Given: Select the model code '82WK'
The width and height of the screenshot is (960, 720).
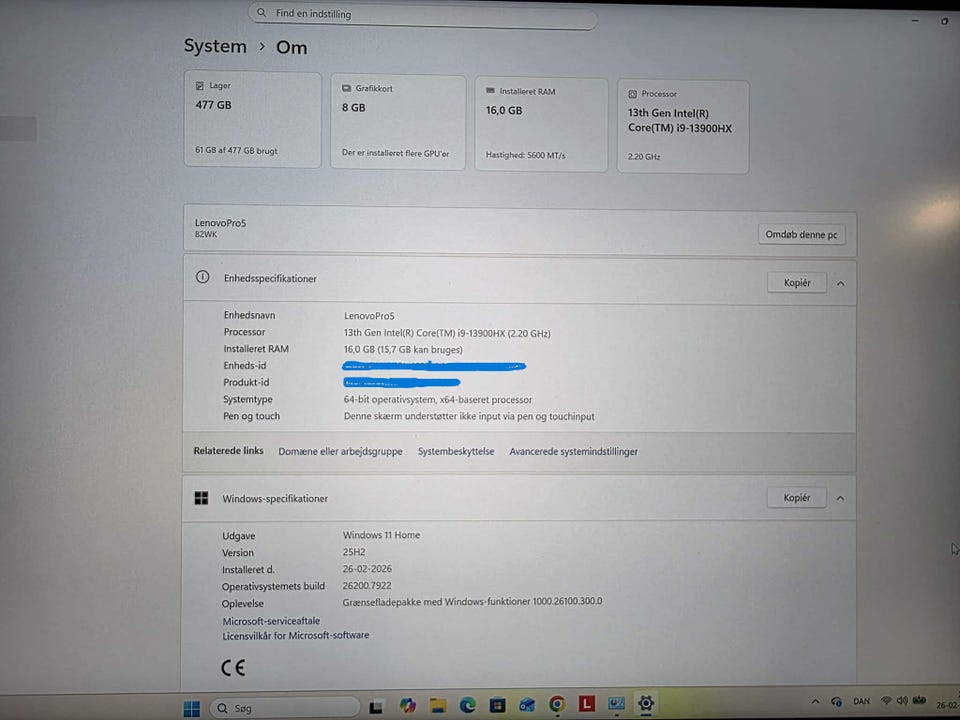Looking at the screenshot, I should pyautogui.click(x=206, y=234).
